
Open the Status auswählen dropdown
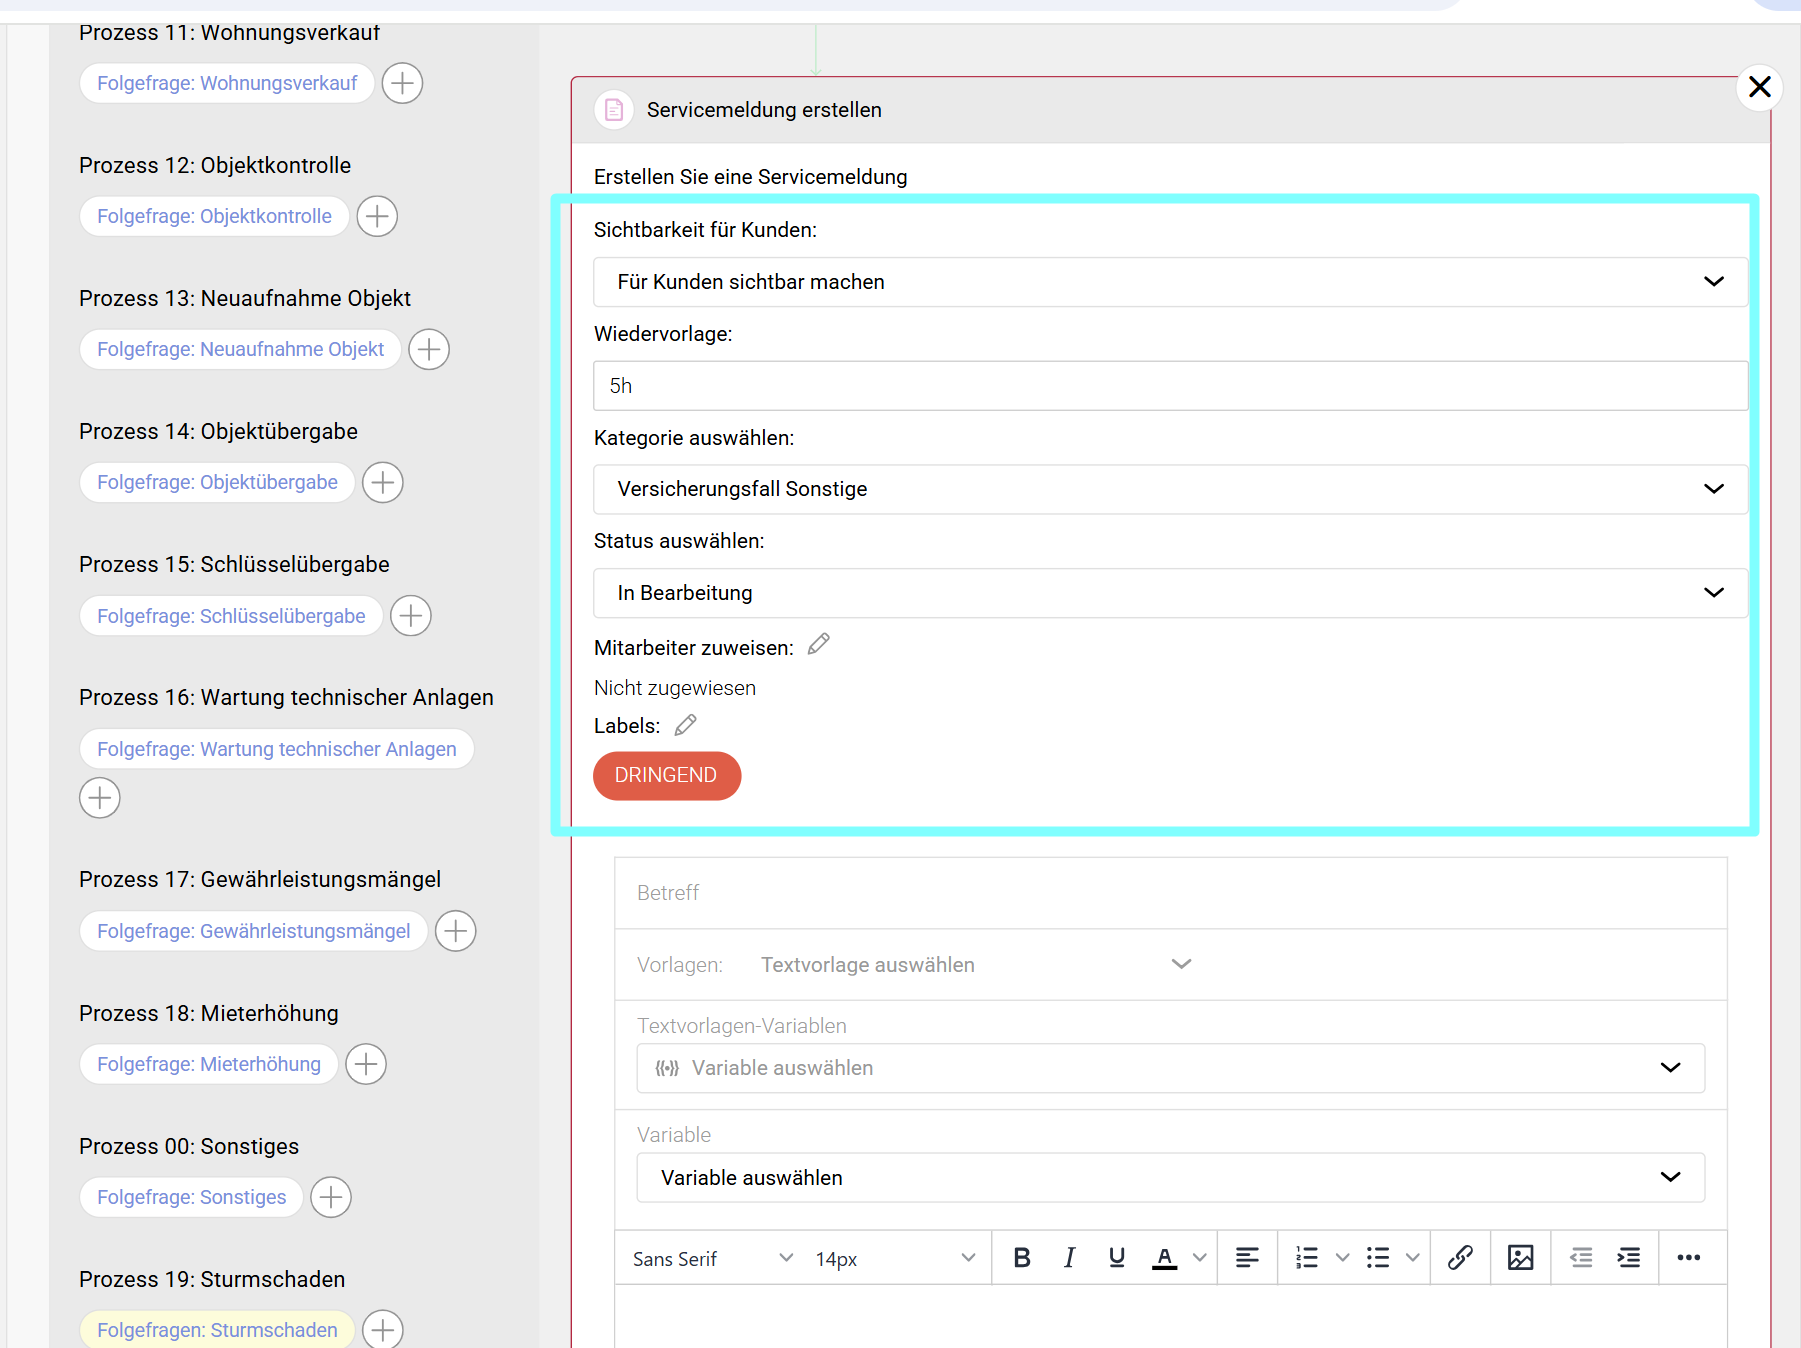(x=1170, y=593)
